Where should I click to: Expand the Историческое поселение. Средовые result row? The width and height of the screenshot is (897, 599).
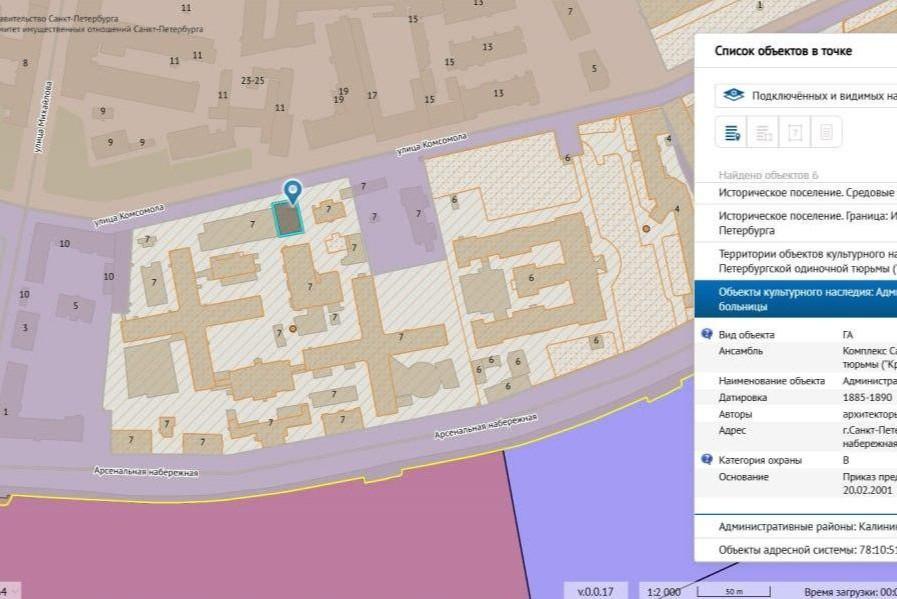pos(796,193)
